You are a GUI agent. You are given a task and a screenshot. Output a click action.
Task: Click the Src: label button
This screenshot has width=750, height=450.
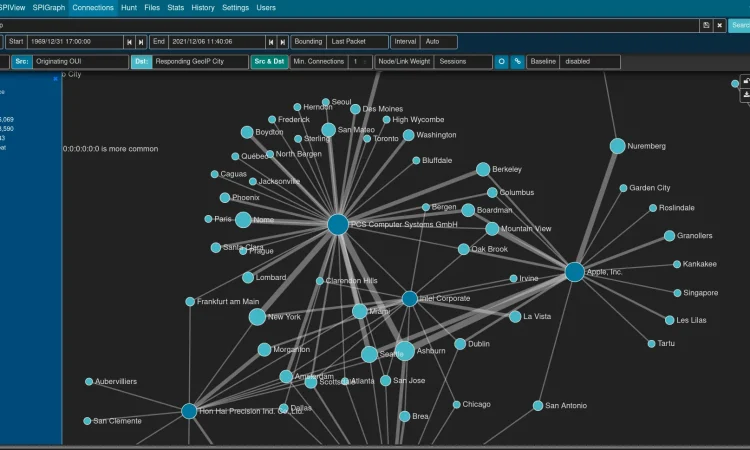pos(22,62)
